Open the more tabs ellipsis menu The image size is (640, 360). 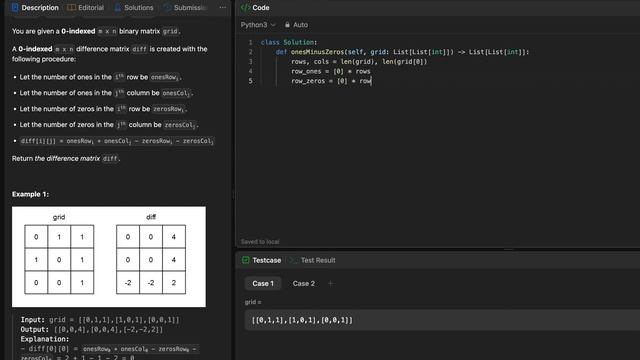tap(222, 7)
